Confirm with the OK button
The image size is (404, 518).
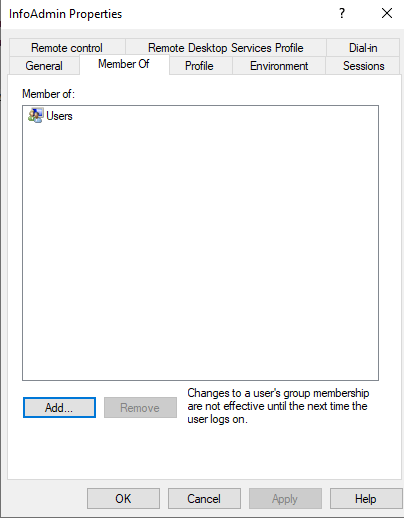[x=123, y=499]
